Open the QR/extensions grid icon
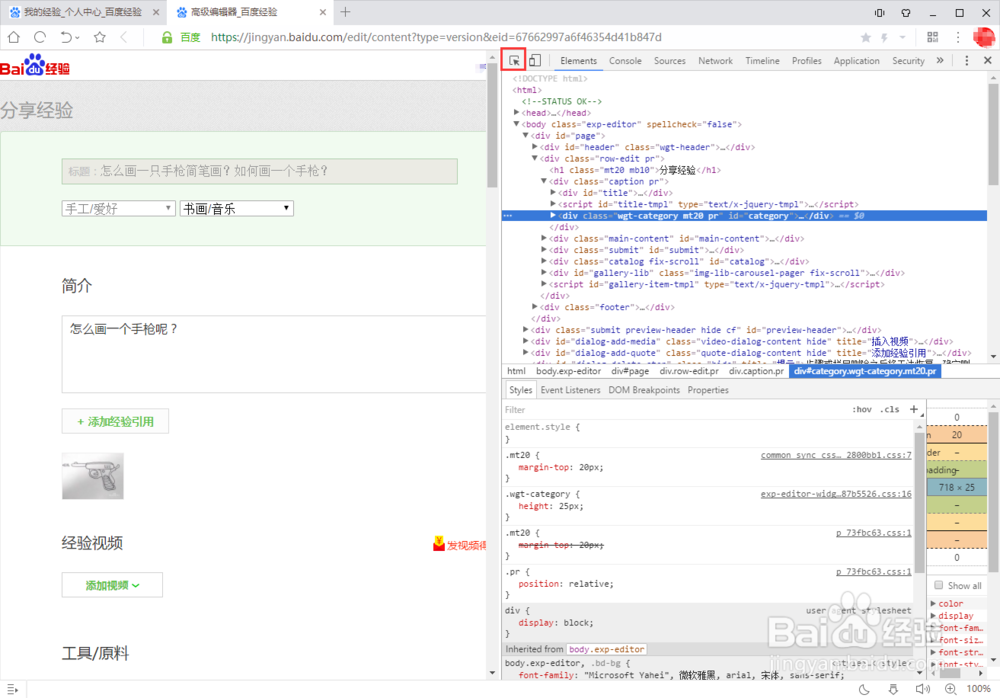 [x=932, y=37]
